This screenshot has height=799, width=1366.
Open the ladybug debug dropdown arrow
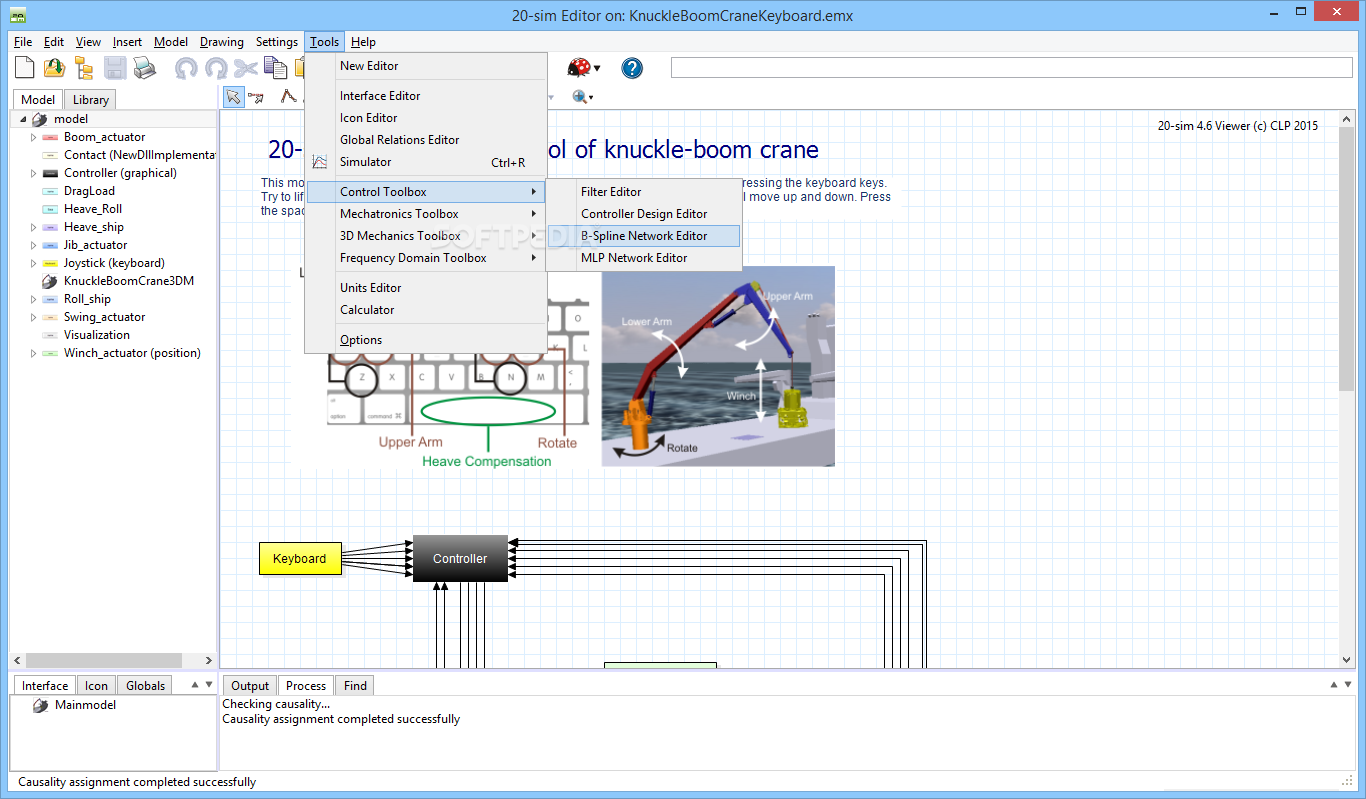point(597,68)
